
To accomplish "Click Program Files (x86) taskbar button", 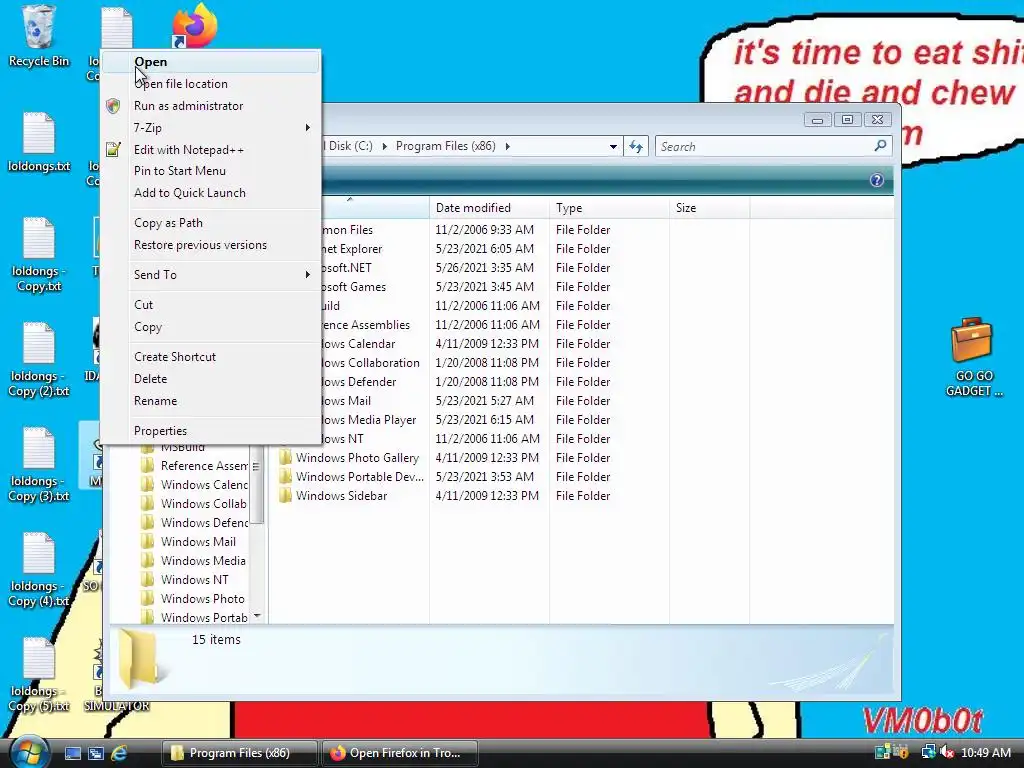I will point(239,753).
